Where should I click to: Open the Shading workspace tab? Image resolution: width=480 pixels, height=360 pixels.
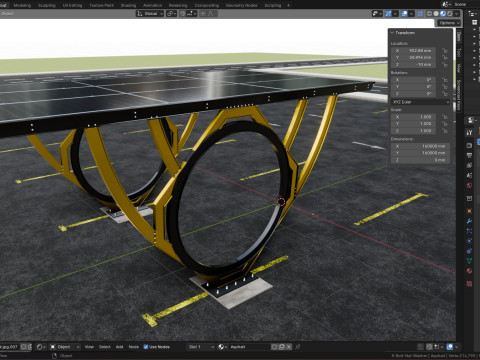point(128,5)
